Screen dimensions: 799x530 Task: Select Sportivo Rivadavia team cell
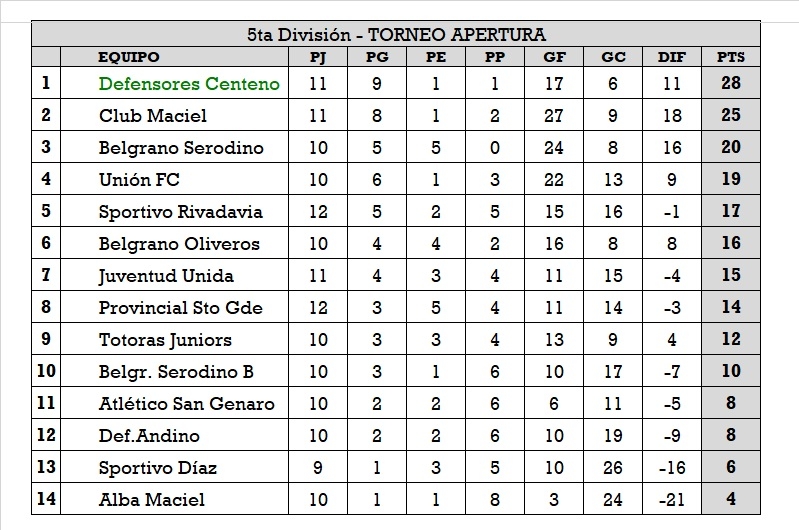coord(181,212)
